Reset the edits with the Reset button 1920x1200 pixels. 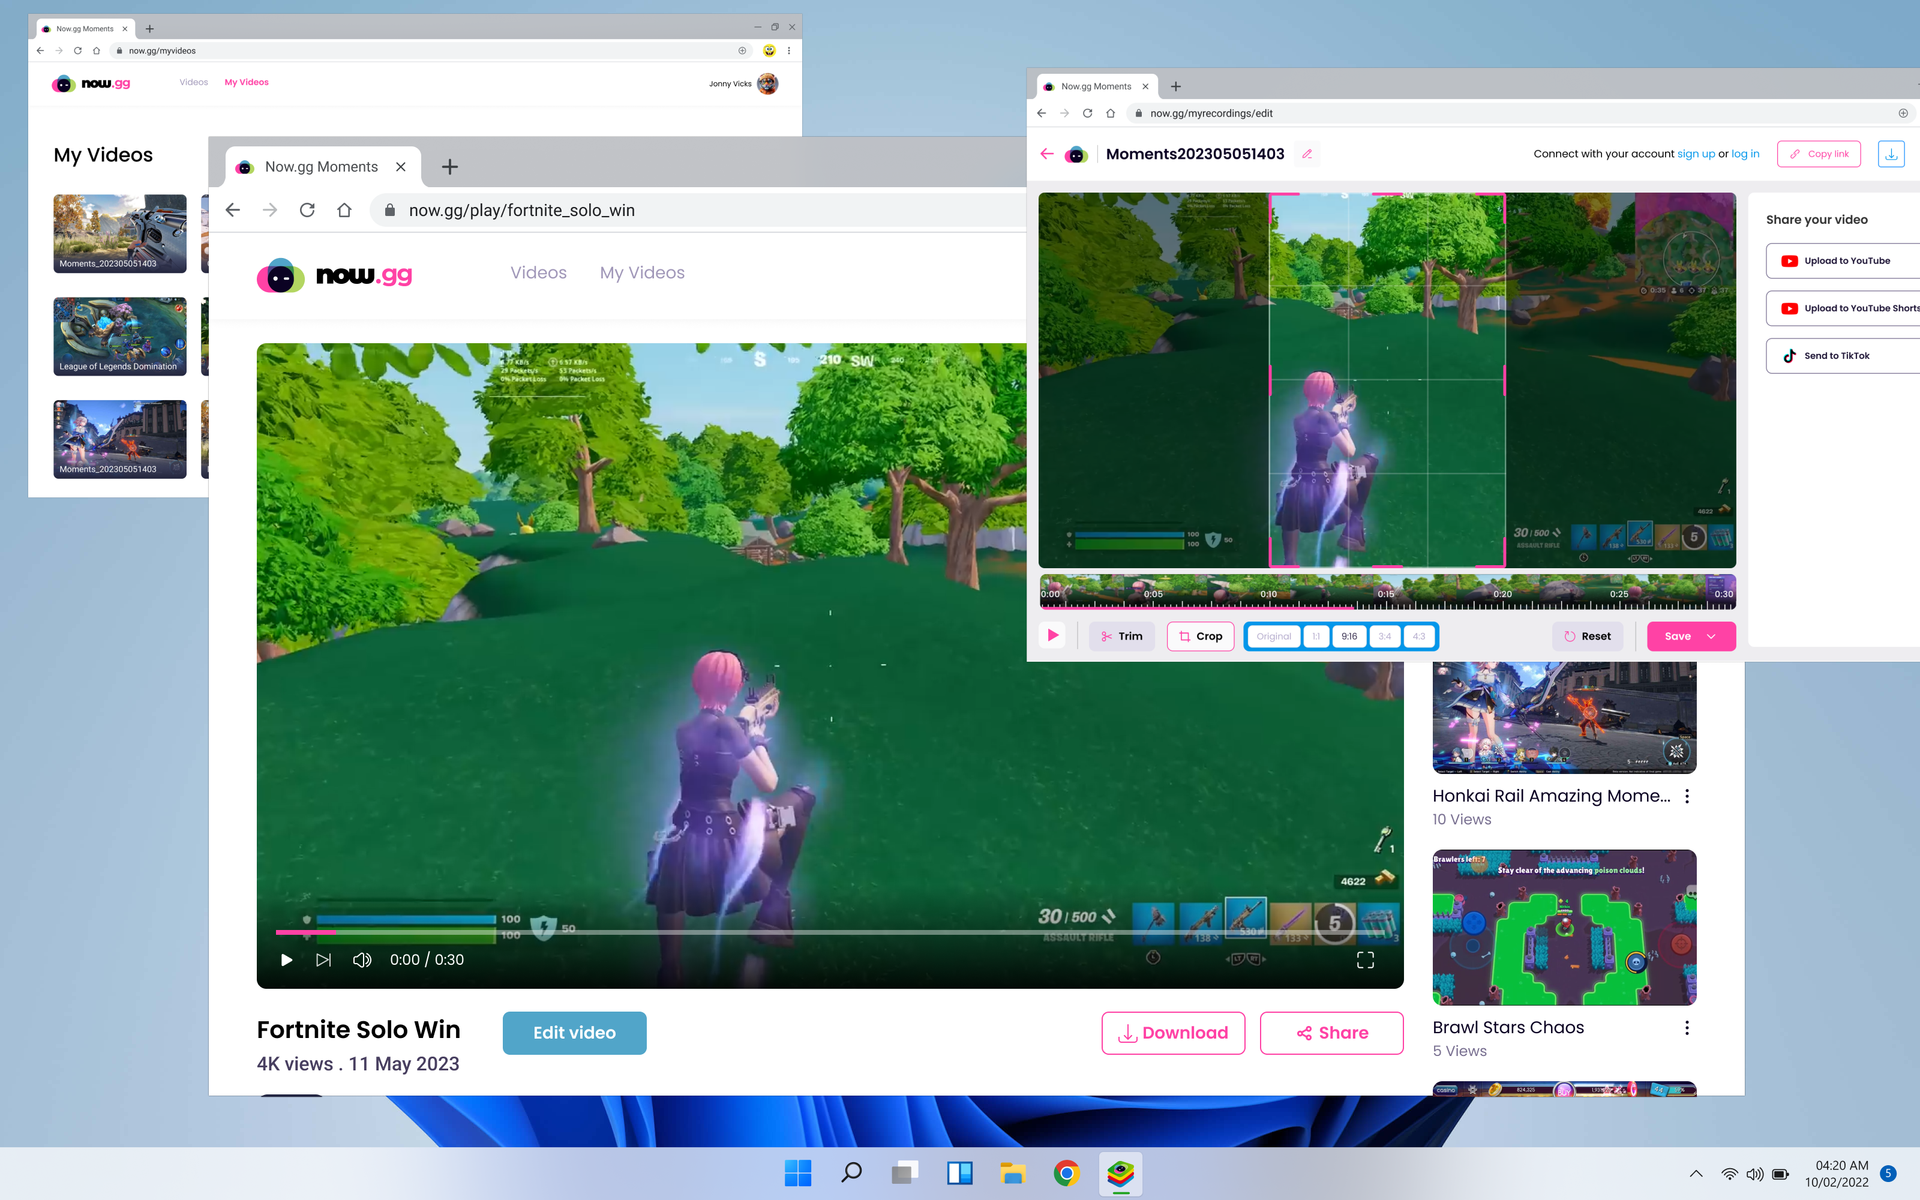tap(1588, 636)
